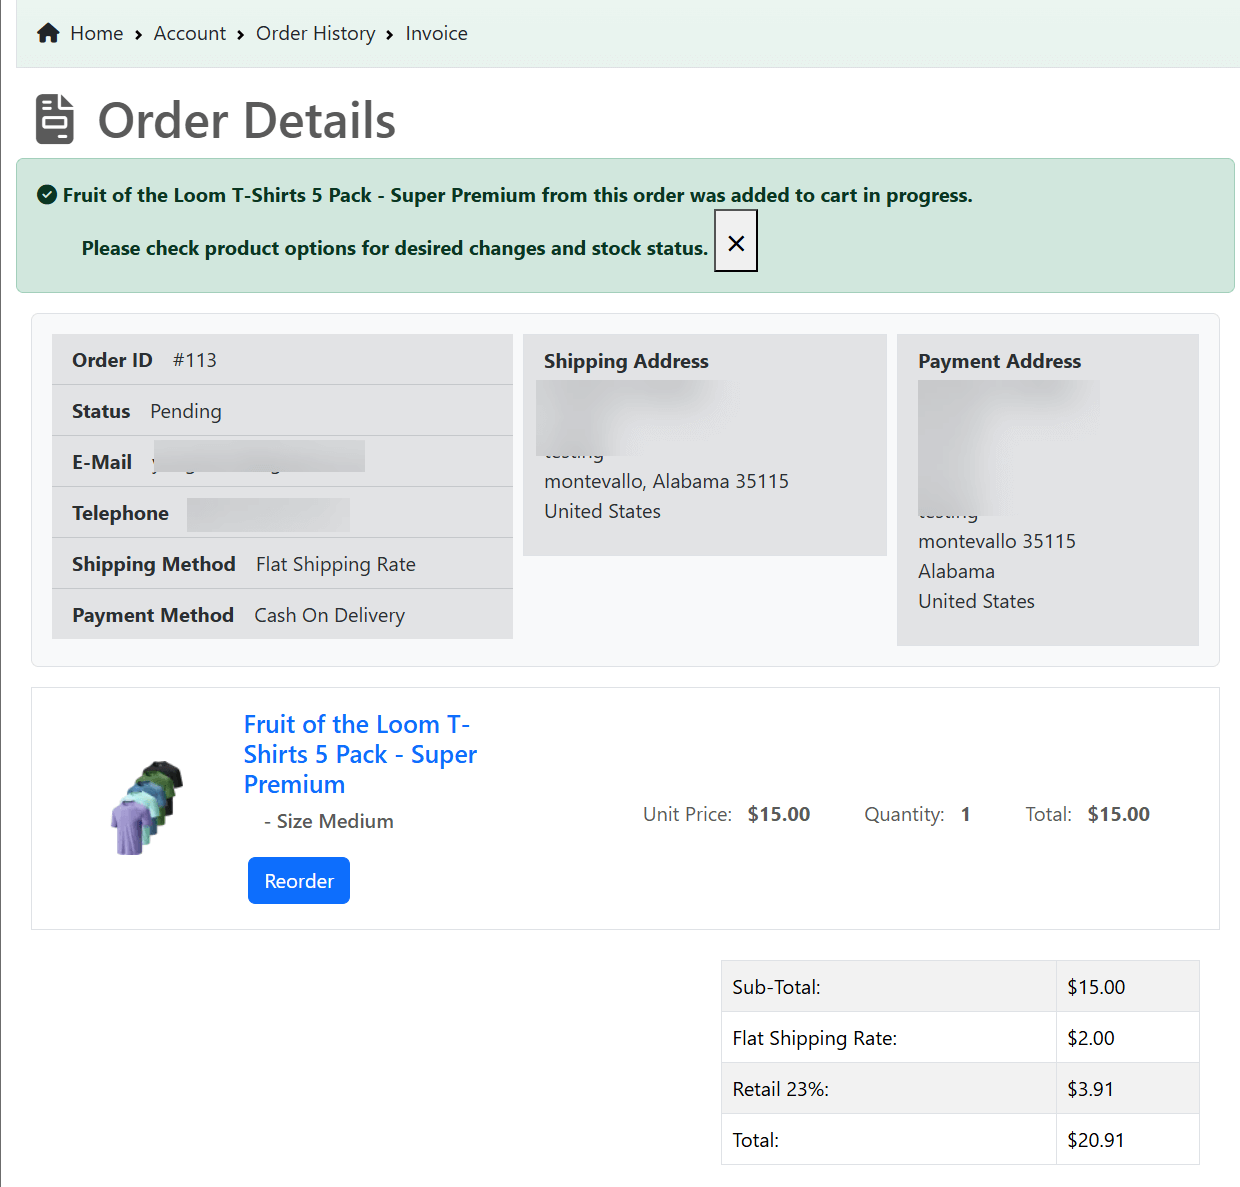
Task: Click the $20.91 order total amount
Action: pyautogui.click(x=1095, y=1140)
